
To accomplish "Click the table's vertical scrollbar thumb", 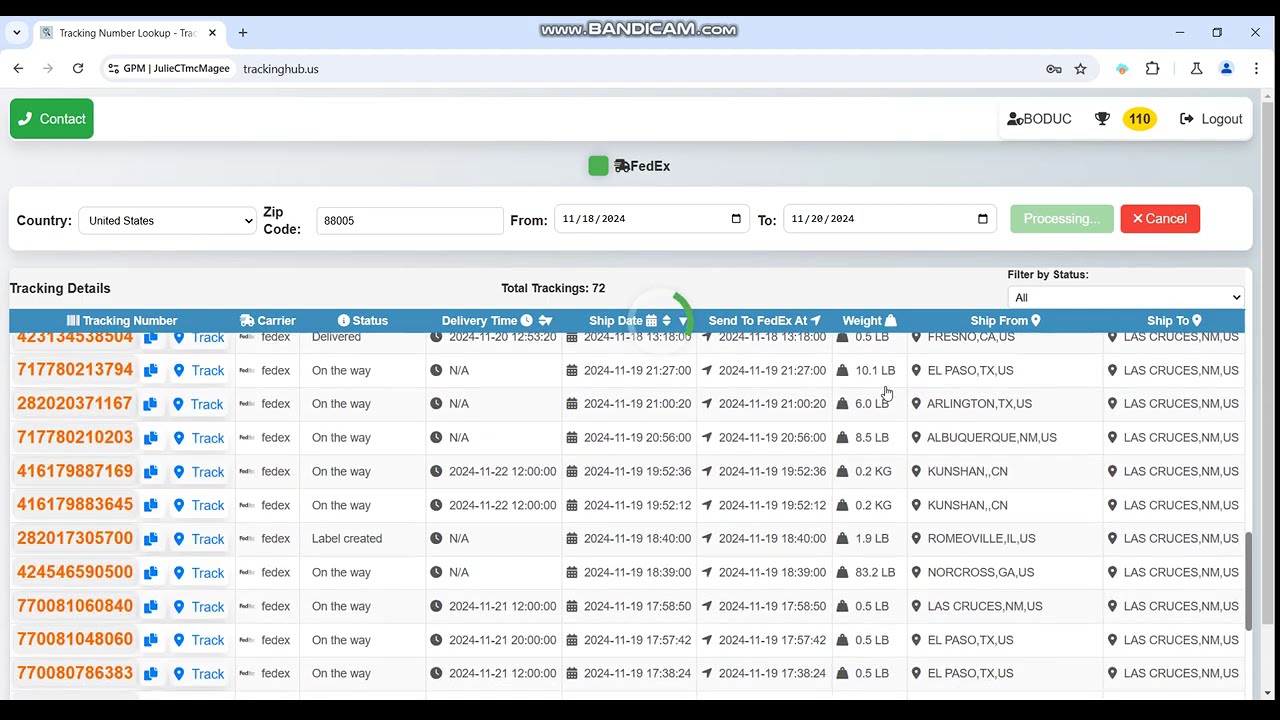I will (x=1248, y=581).
